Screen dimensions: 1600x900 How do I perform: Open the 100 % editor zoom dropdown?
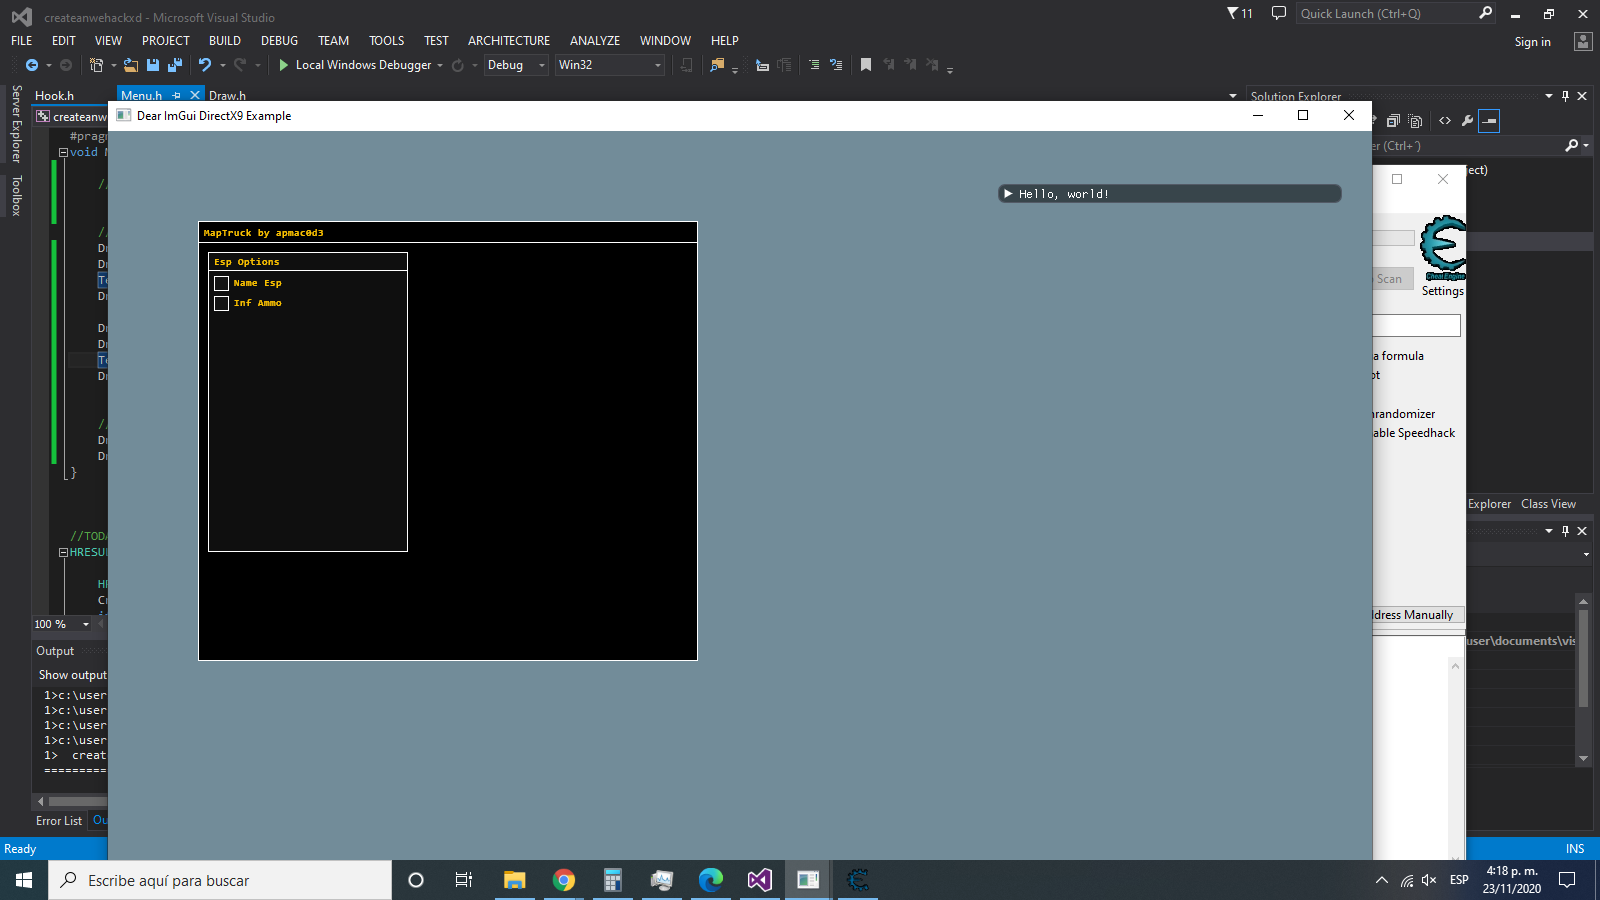click(x=86, y=624)
